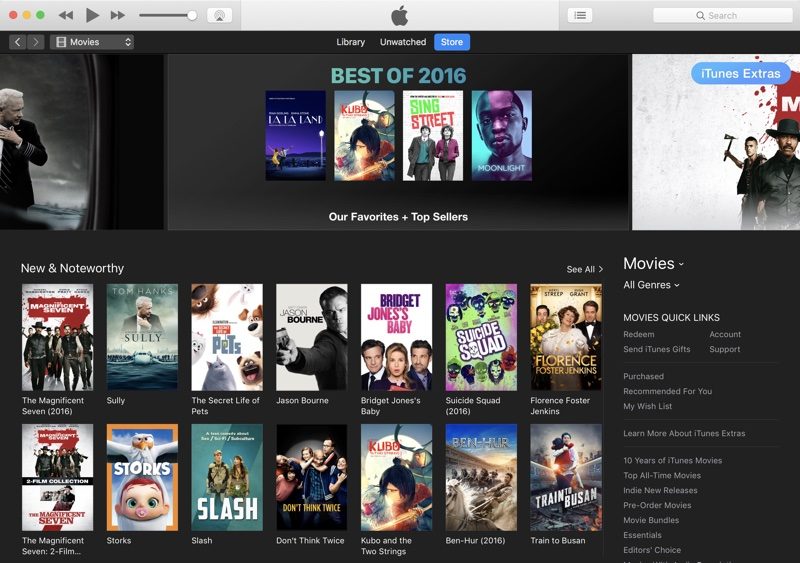Click the Search field
This screenshot has width=800, height=563.
tap(722, 15)
